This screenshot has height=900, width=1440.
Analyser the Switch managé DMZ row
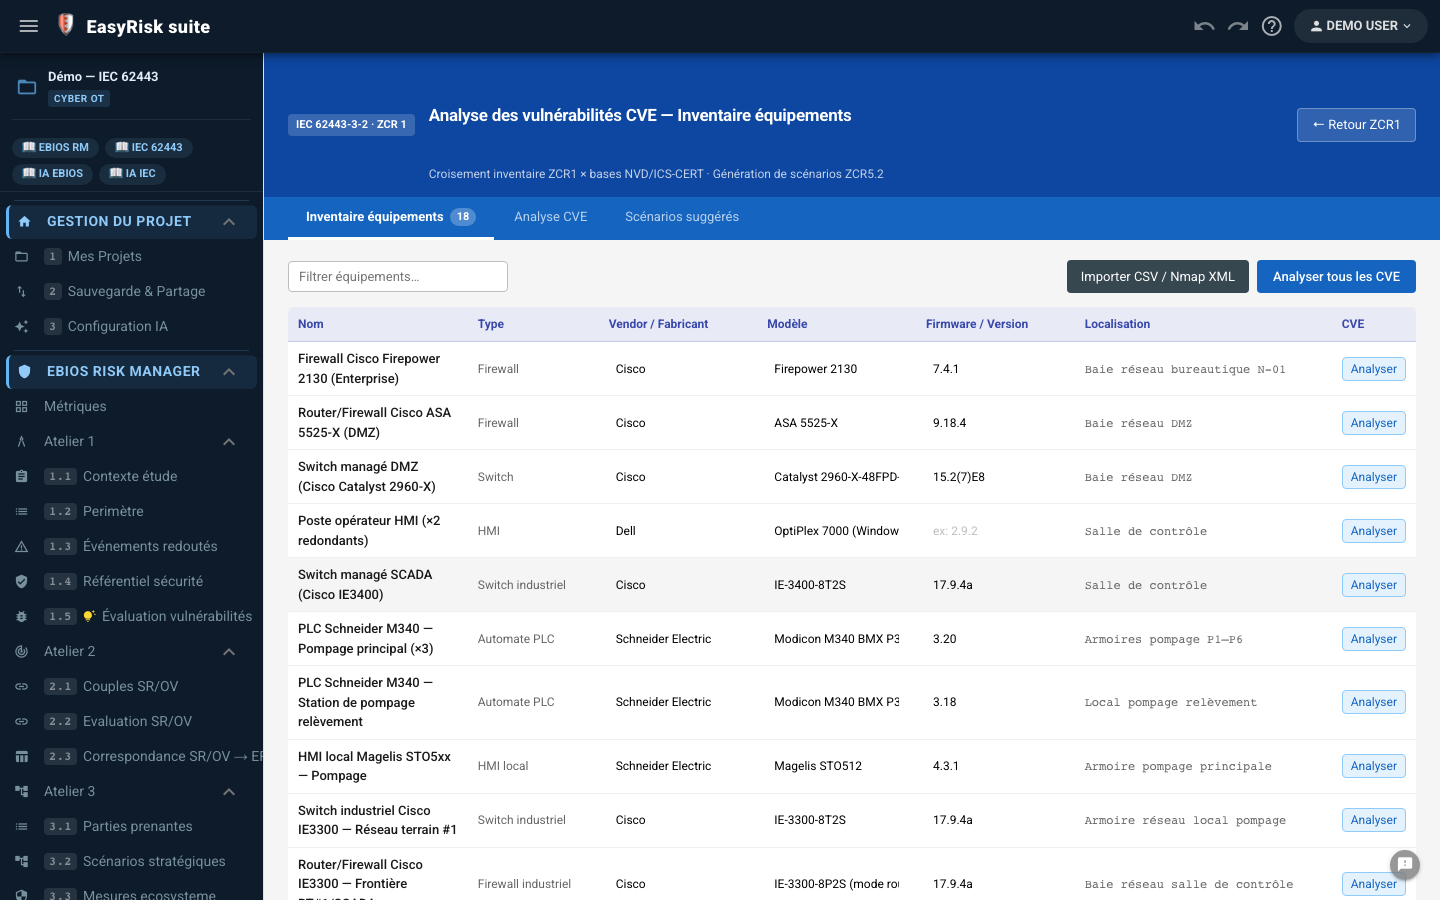click(1374, 477)
